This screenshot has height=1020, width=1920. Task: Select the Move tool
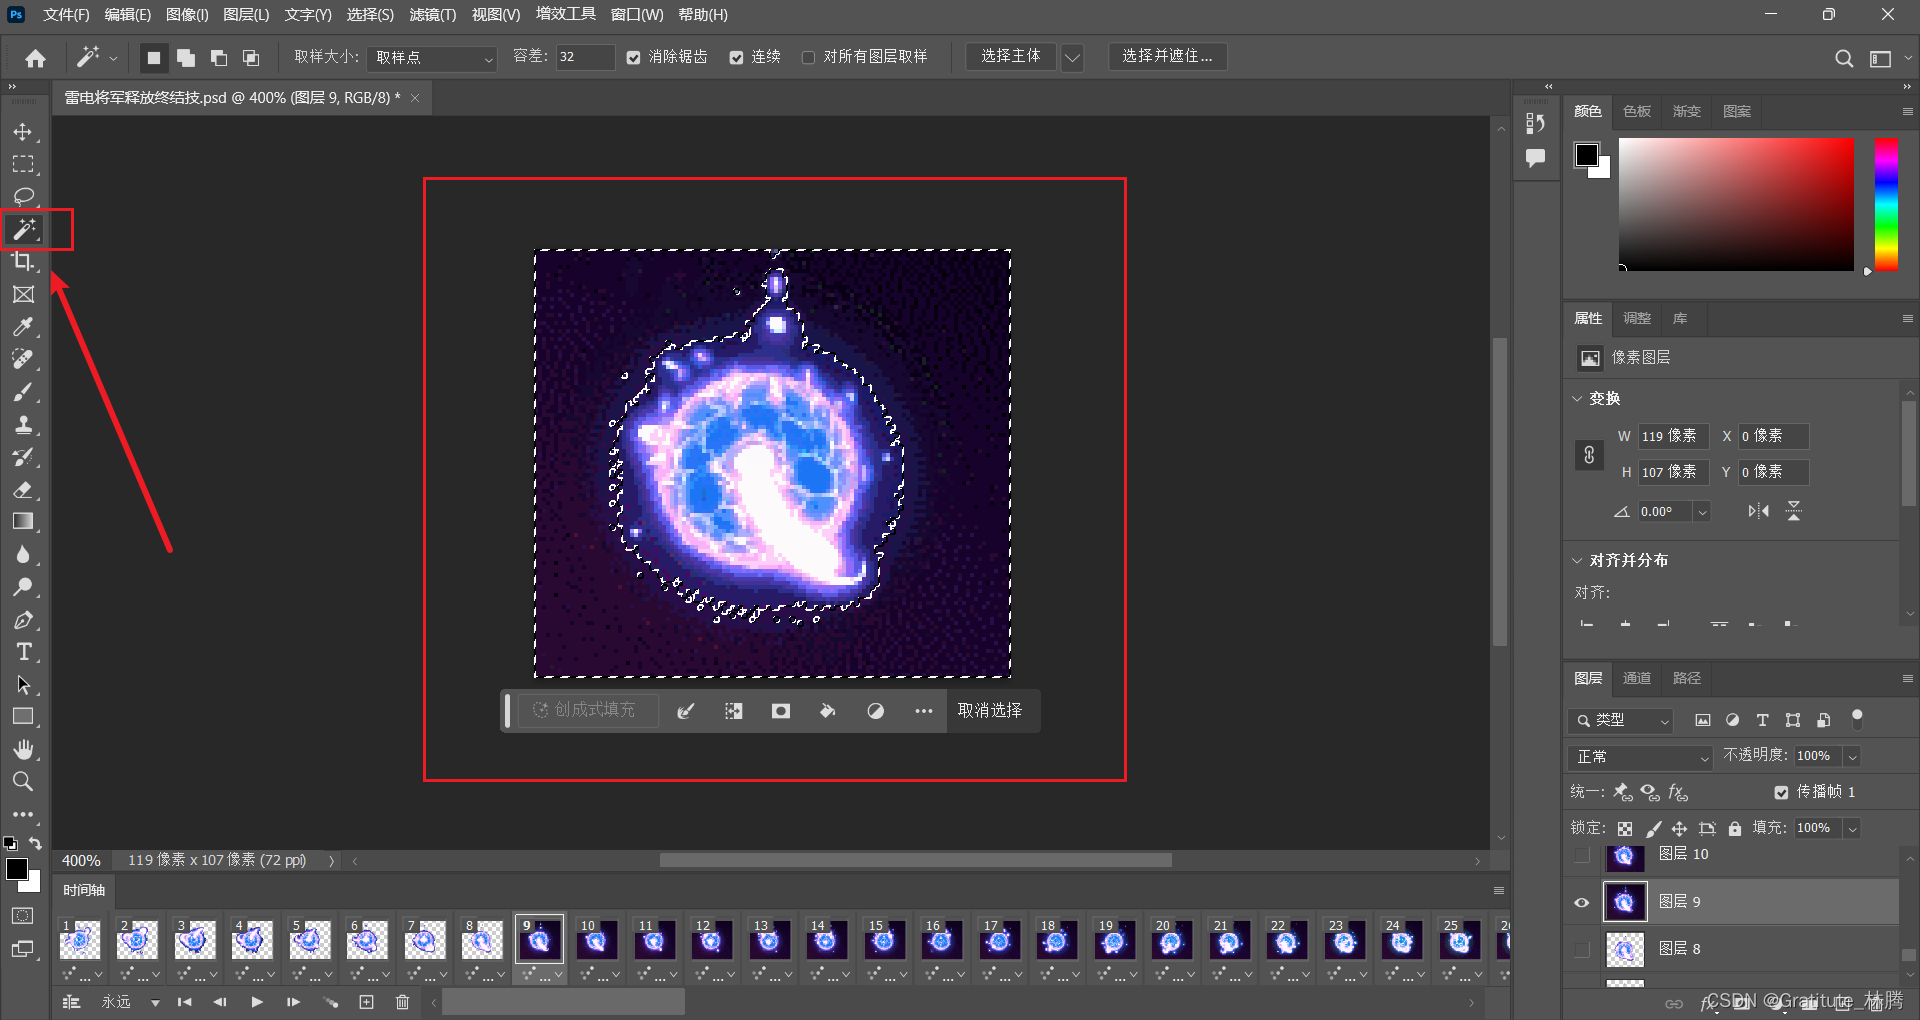[22, 132]
